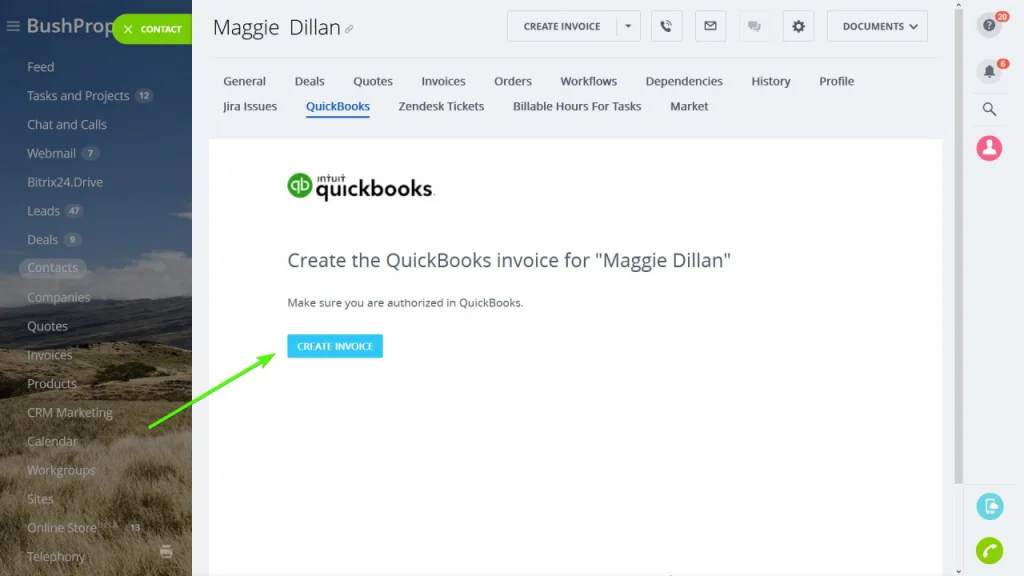This screenshot has height=576, width=1024.
Task: Click the chat bubbles icon in header
Action: (754, 26)
